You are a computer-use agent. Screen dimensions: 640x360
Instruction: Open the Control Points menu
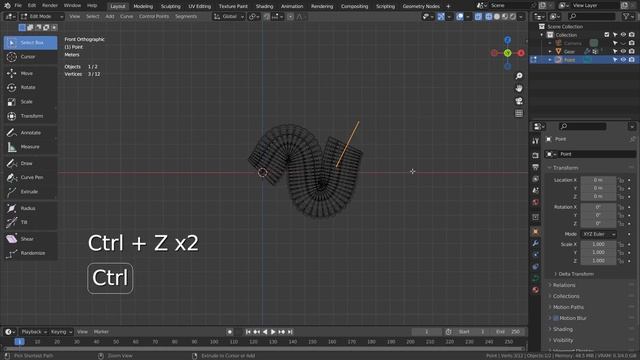point(154,17)
